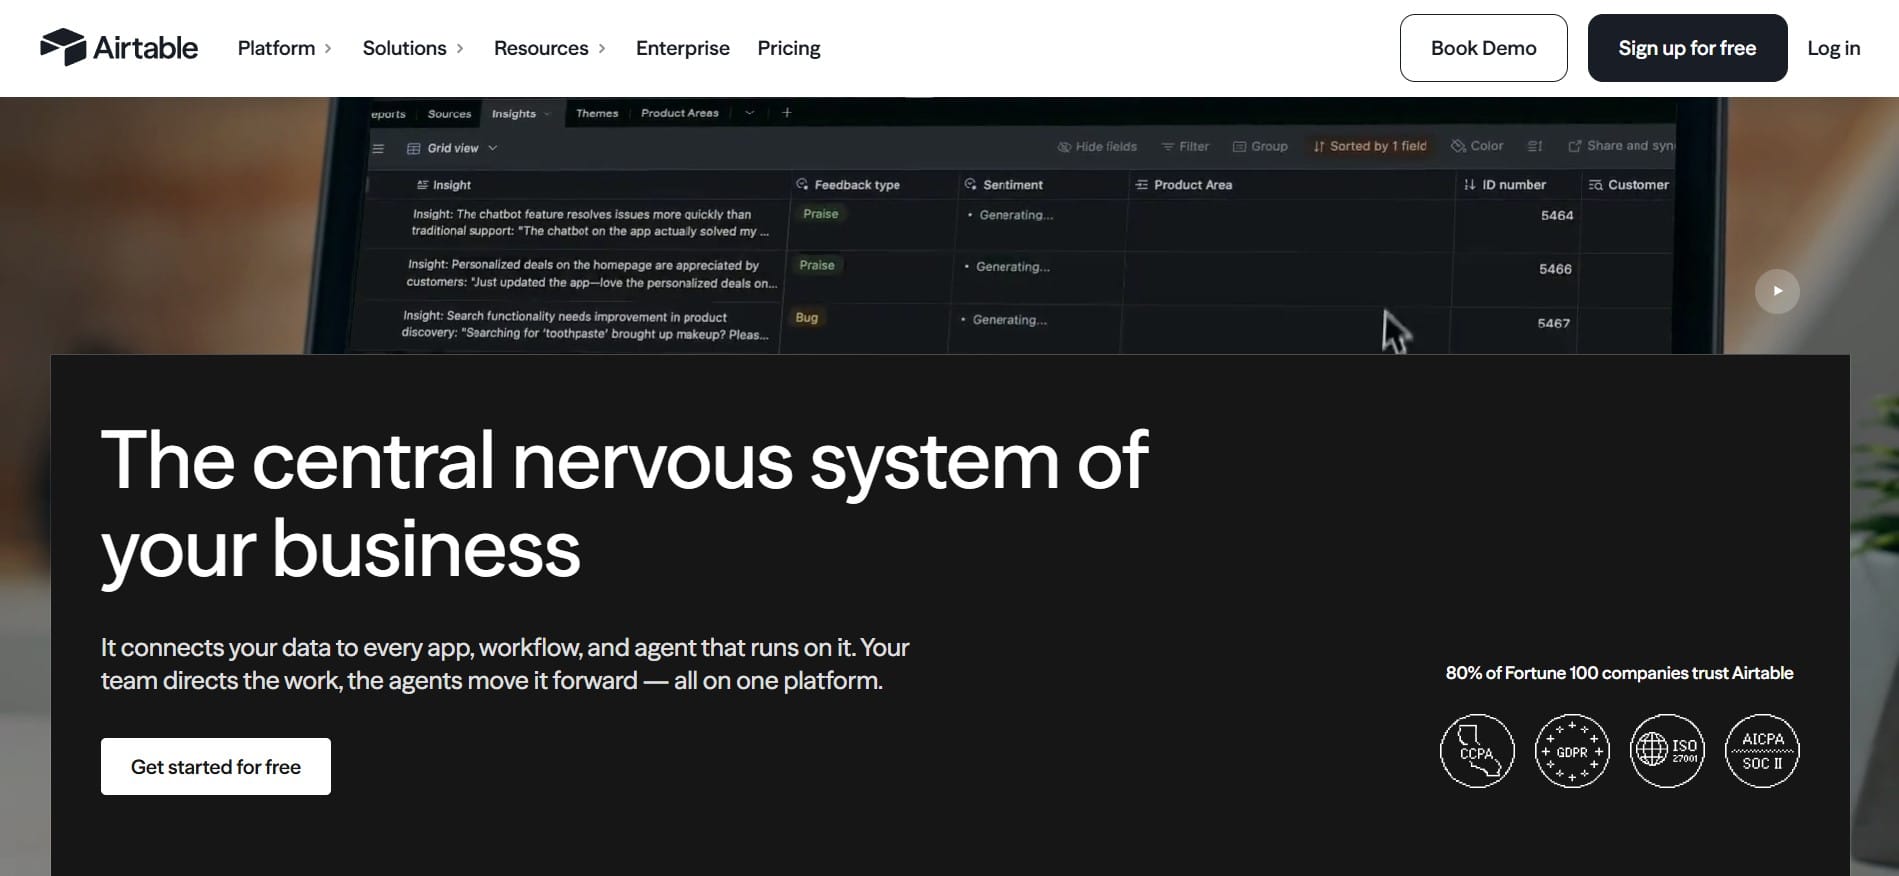Expand the Platform menu
Image resolution: width=1899 pixels, height=876 pixels.
tap(285, 48)
